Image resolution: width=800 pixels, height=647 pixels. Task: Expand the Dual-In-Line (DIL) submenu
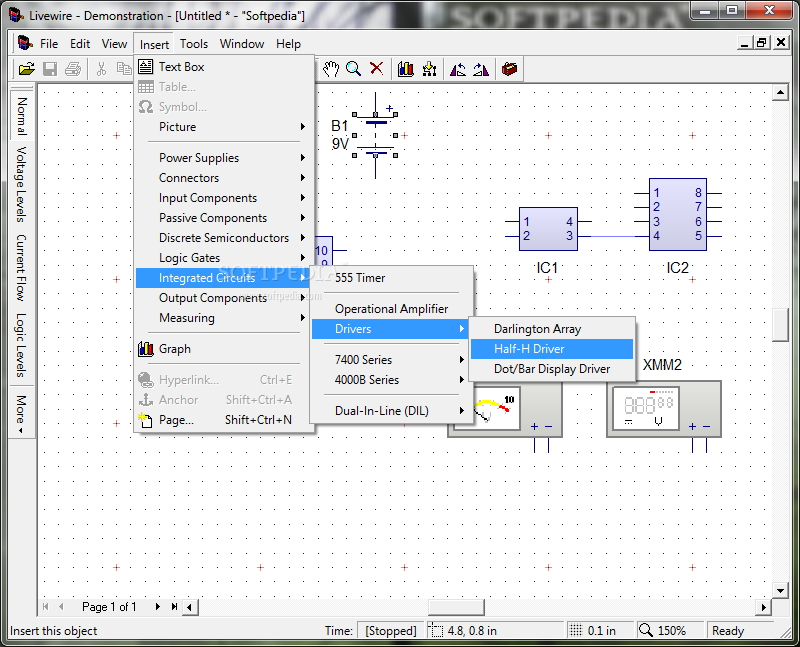(x=390, y=411)
